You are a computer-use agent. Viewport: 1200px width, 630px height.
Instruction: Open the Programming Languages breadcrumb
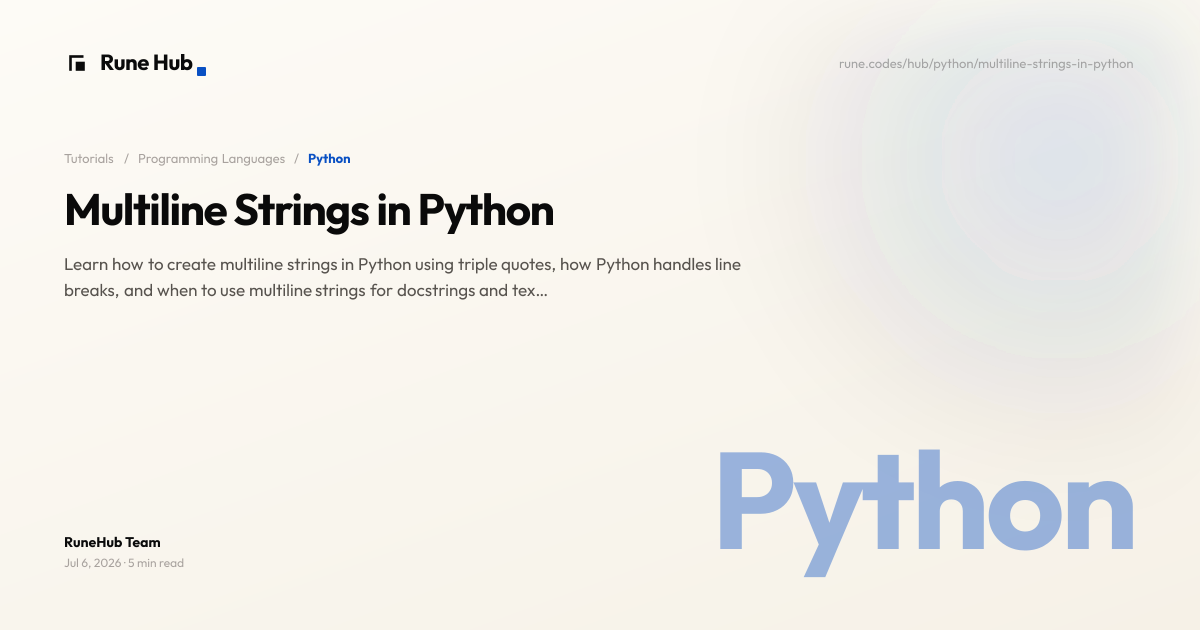pos(211,159)
